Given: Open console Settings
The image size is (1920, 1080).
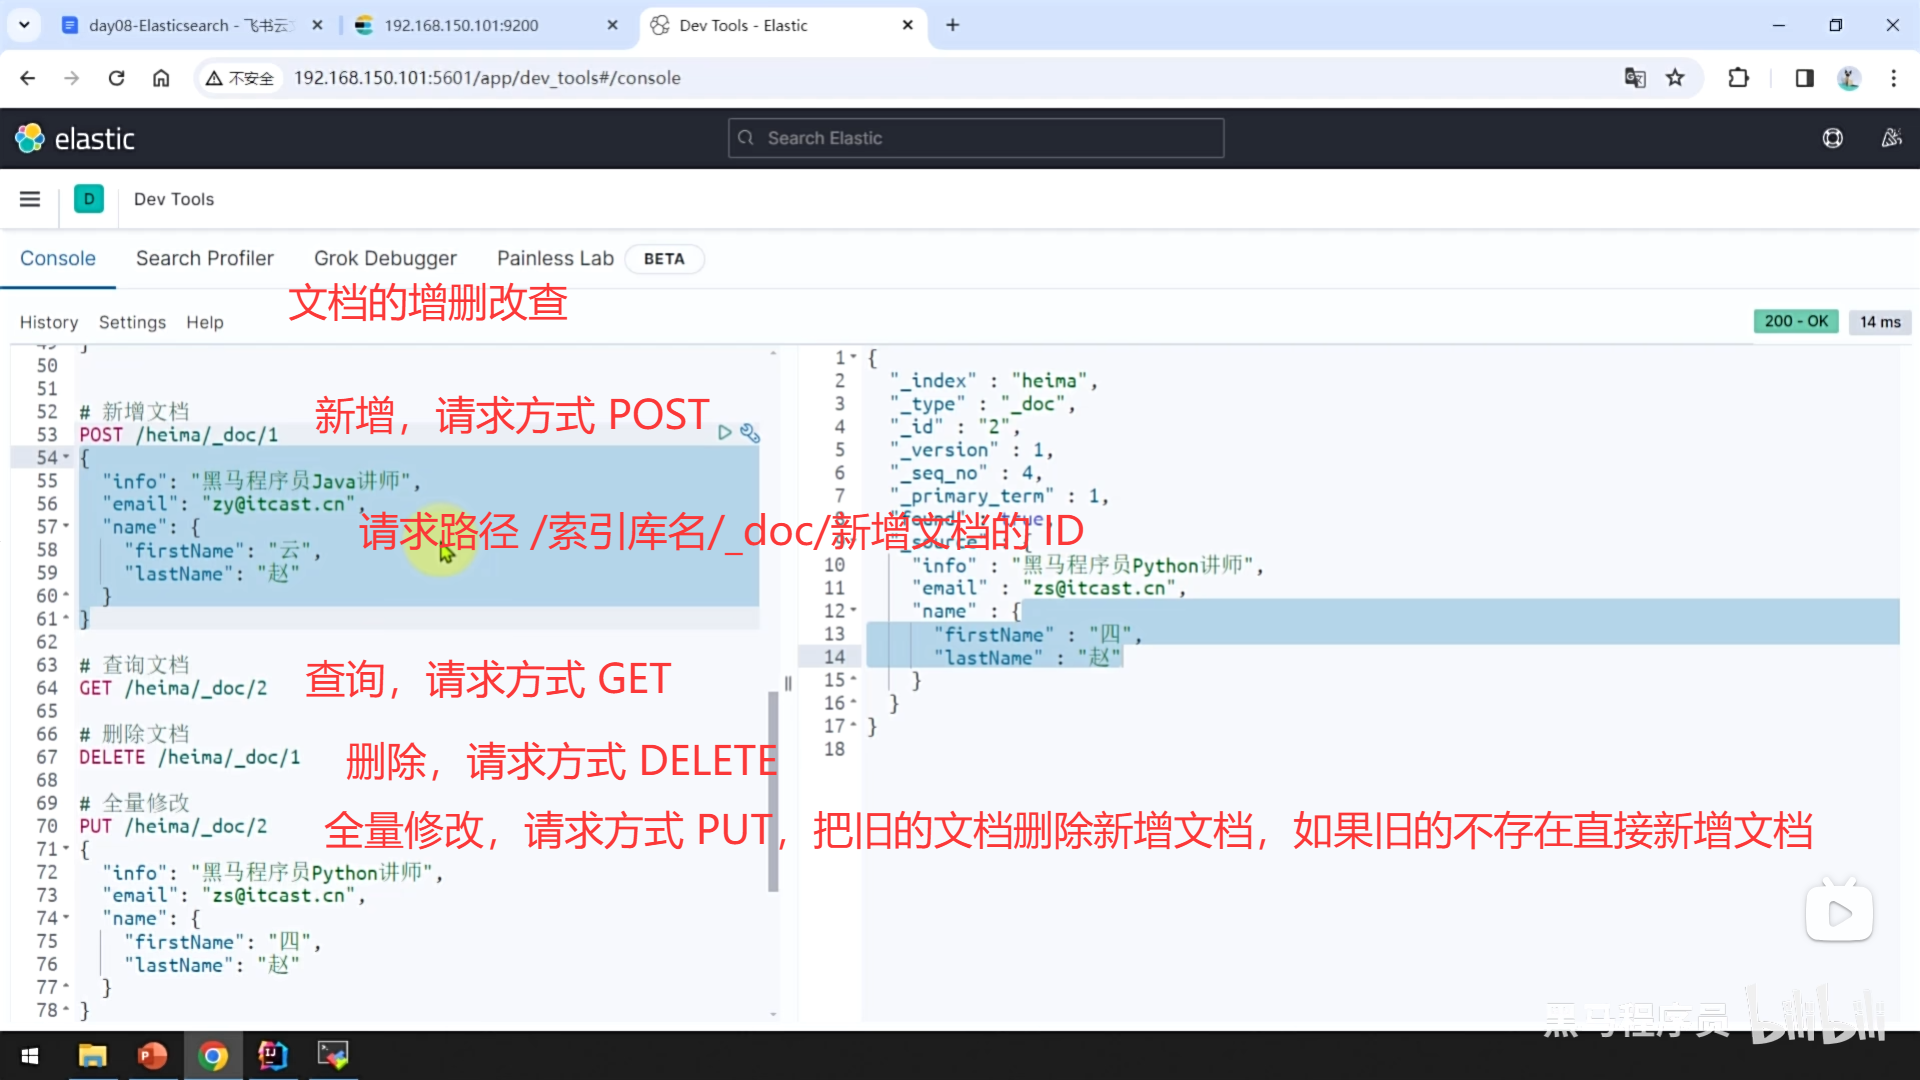Looking at the screenshot, I should point(132,322).
